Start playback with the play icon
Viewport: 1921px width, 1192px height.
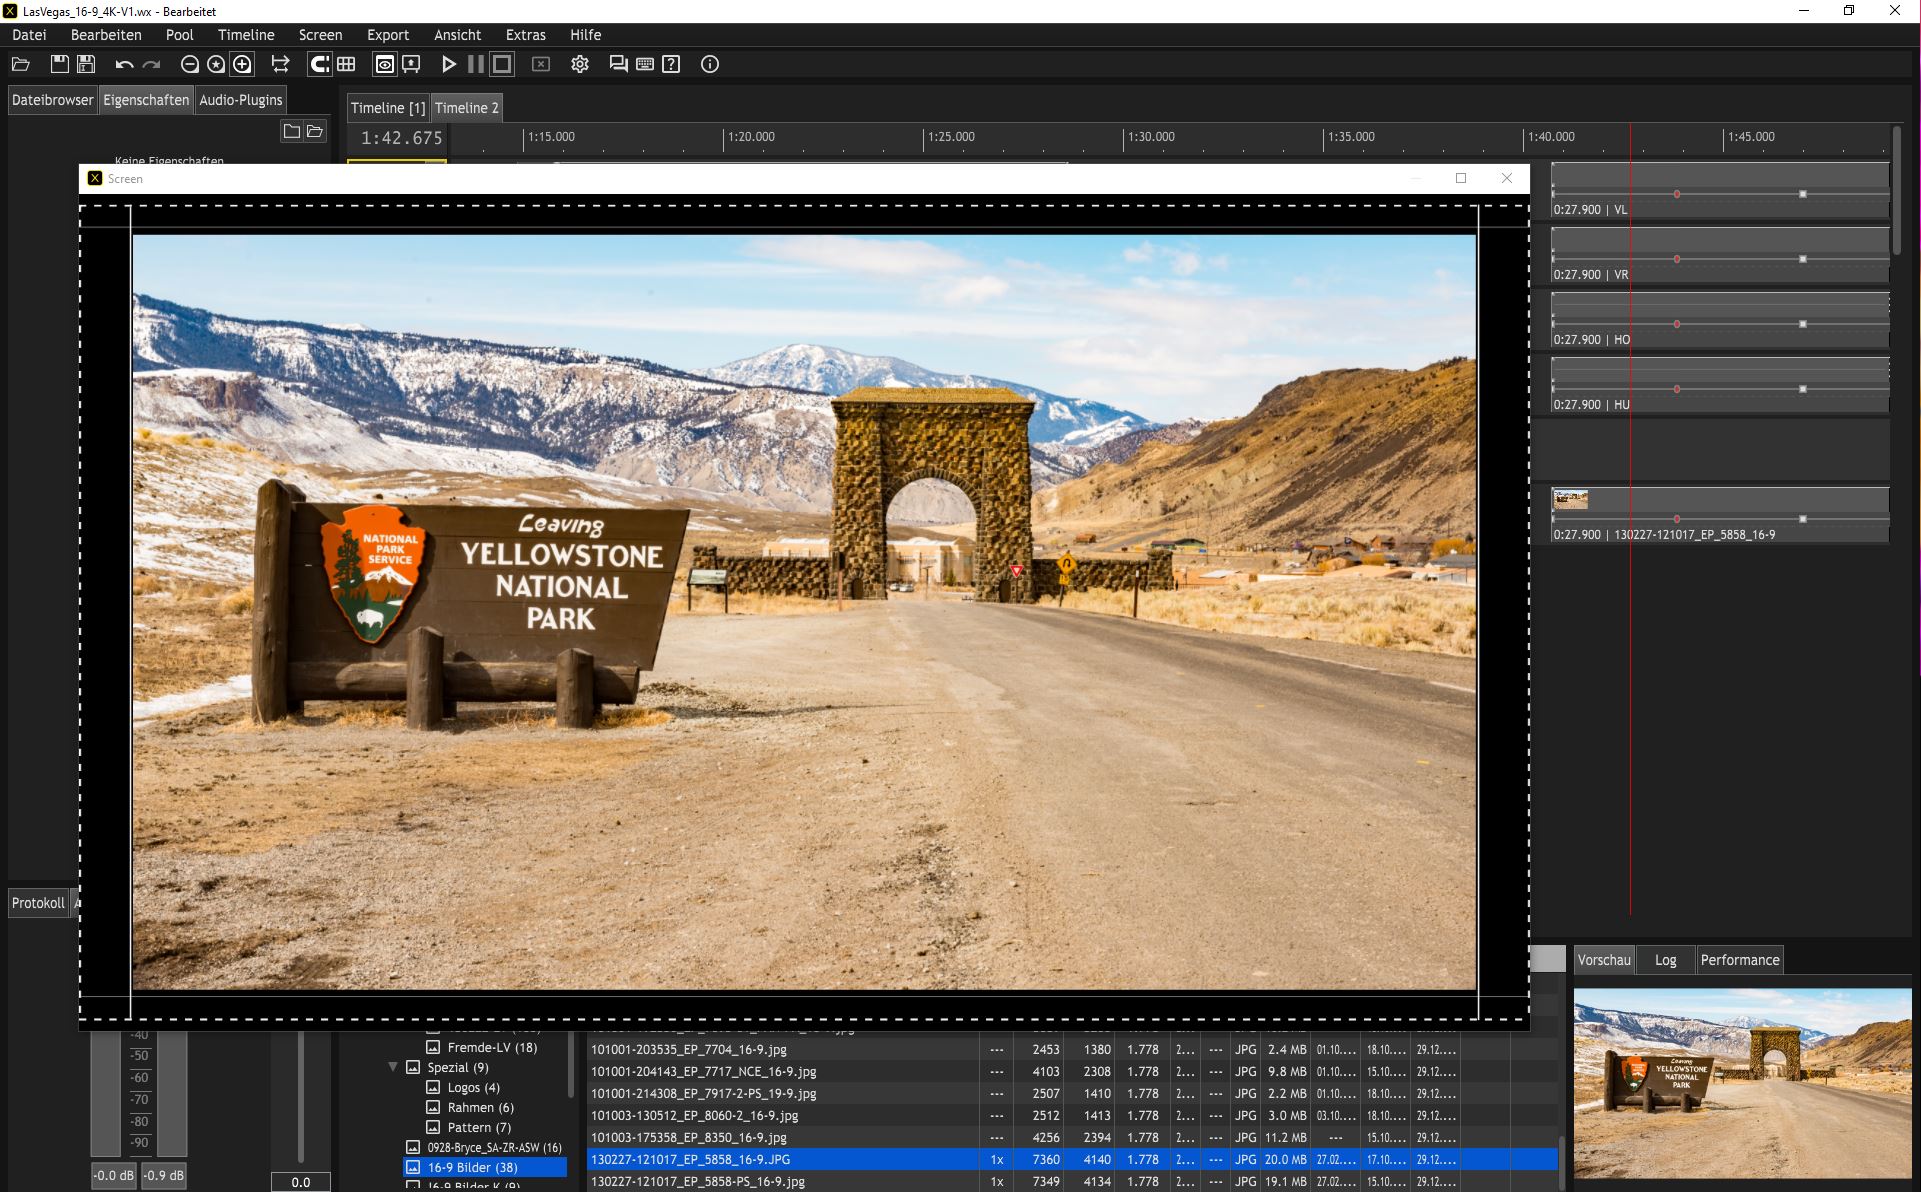[x=449, y=64]
